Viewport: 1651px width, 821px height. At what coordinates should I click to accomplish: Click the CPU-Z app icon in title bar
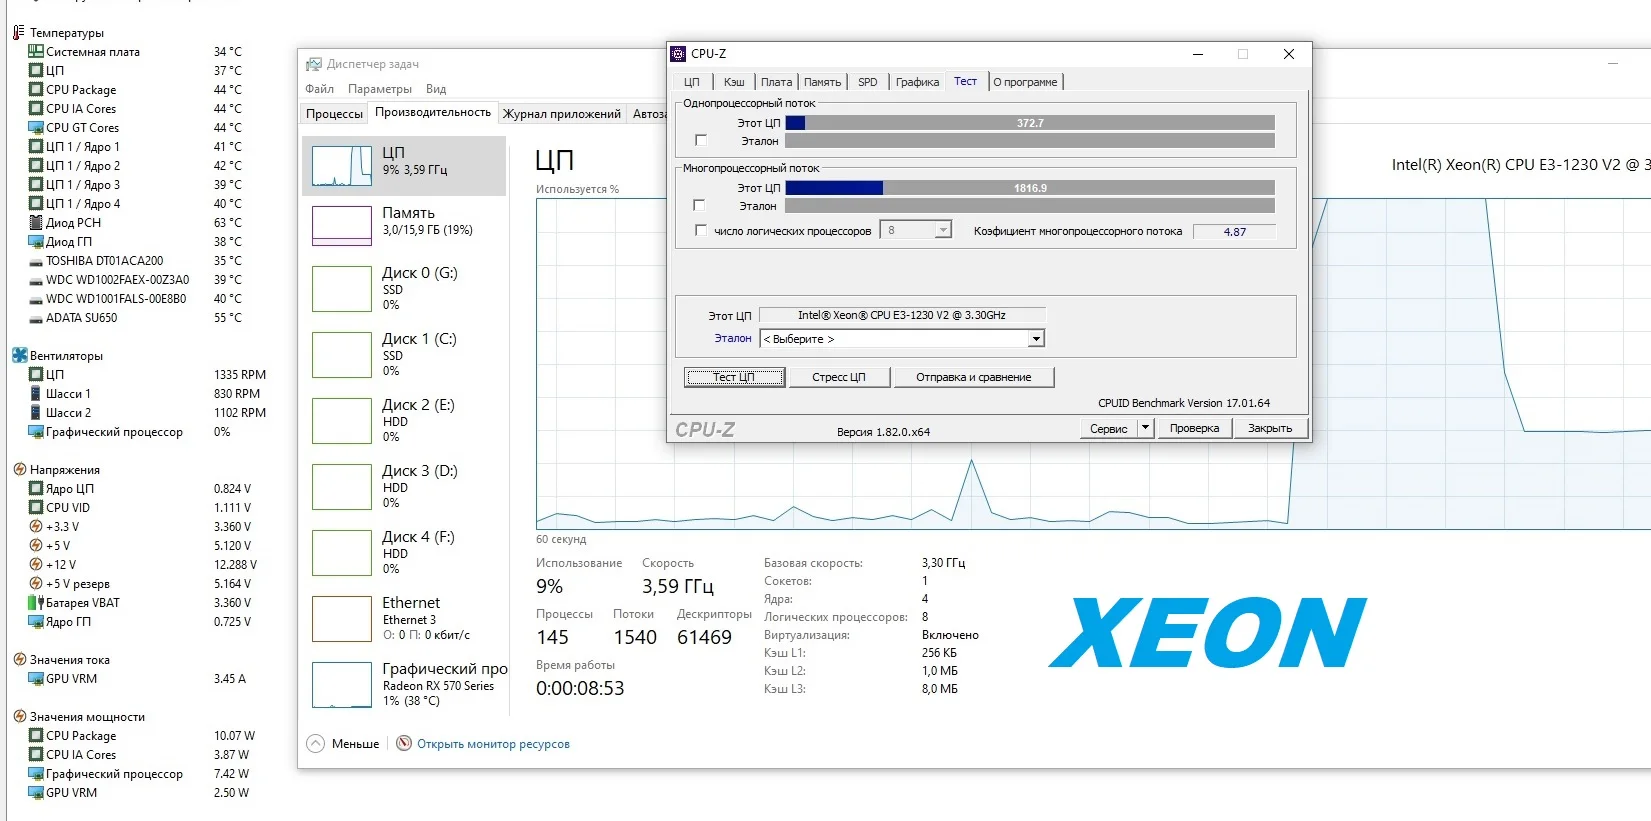pos(678,54)
